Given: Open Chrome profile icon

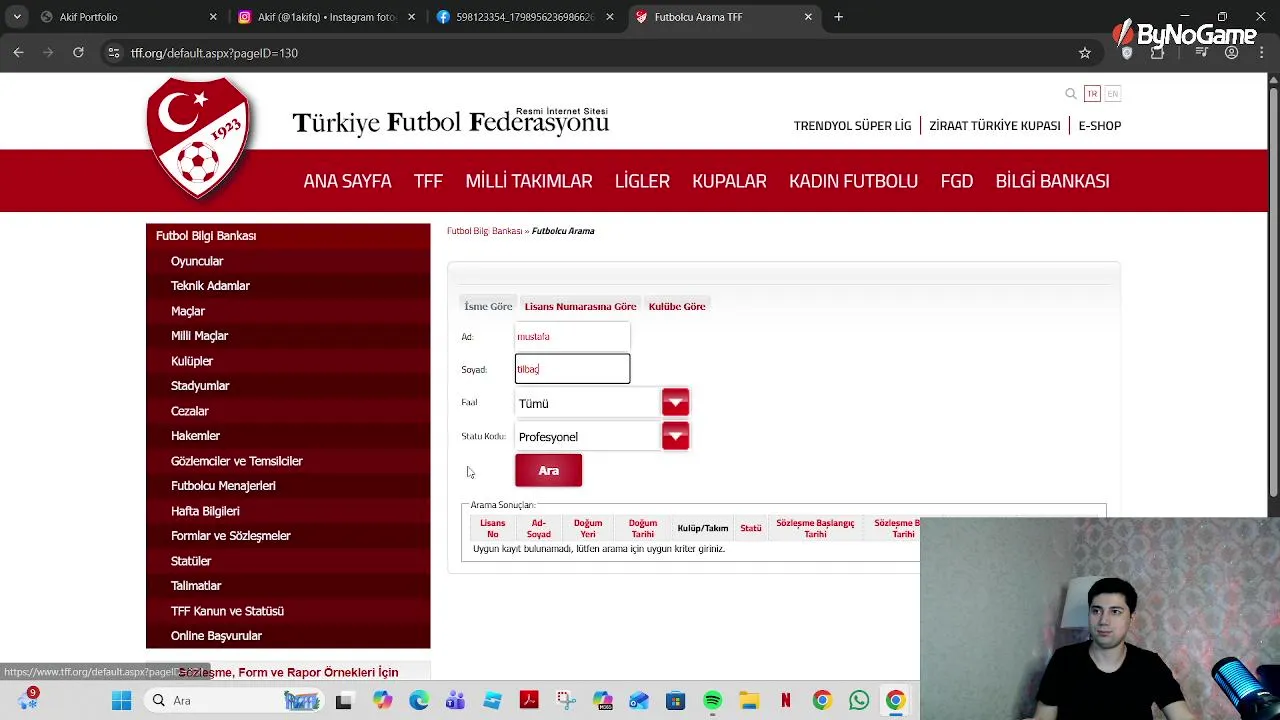Looking at the screenshot, I should pos(1232,53).
